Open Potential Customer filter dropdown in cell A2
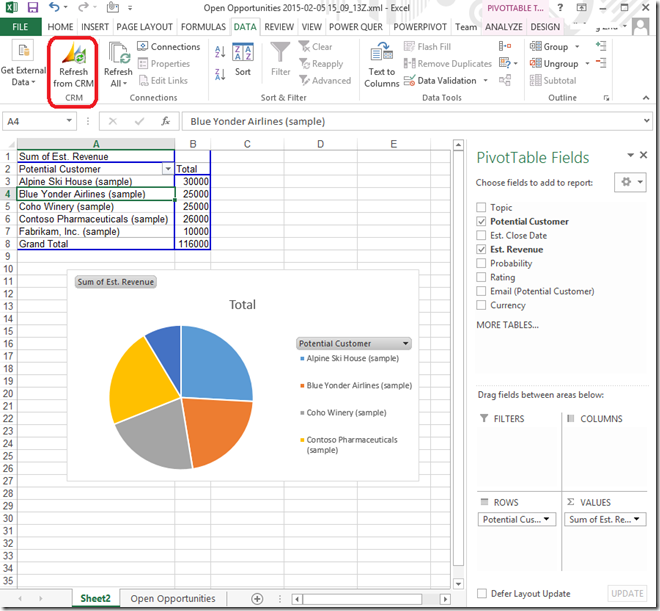Screen dimensions: 660x611 [x=168, y=169]
